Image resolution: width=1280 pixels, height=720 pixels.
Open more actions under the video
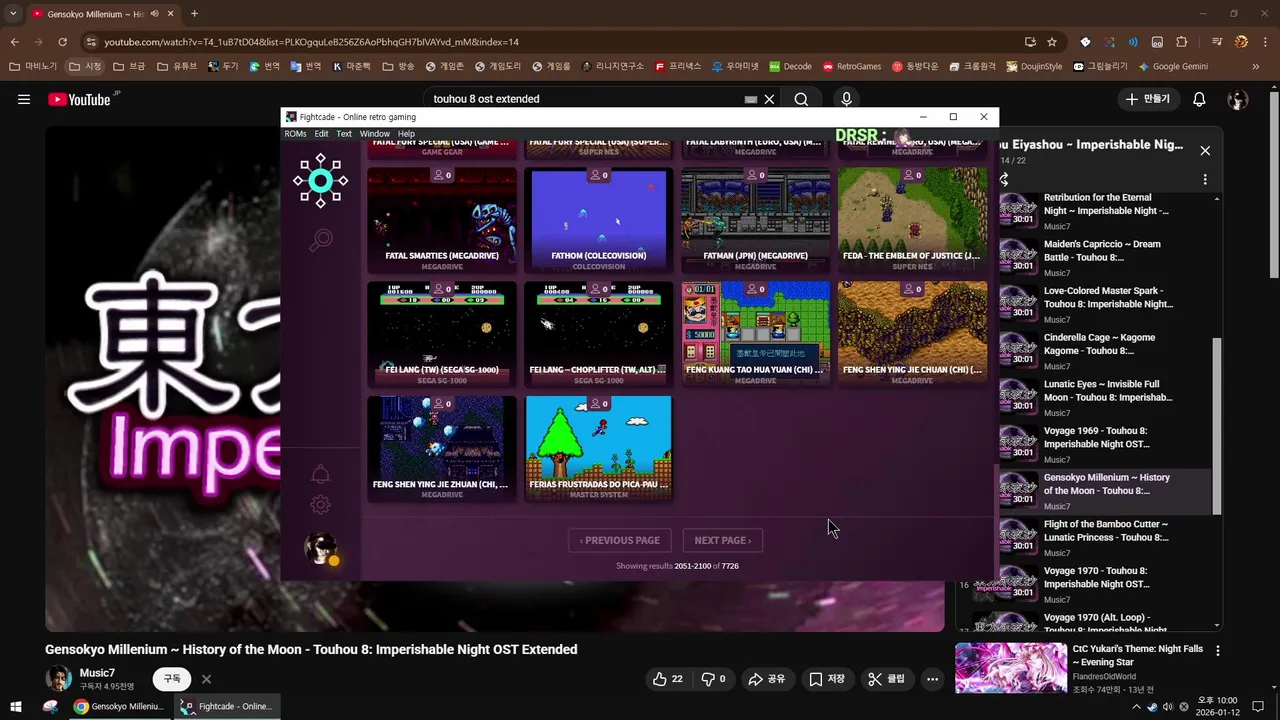[x=932, y=679]
